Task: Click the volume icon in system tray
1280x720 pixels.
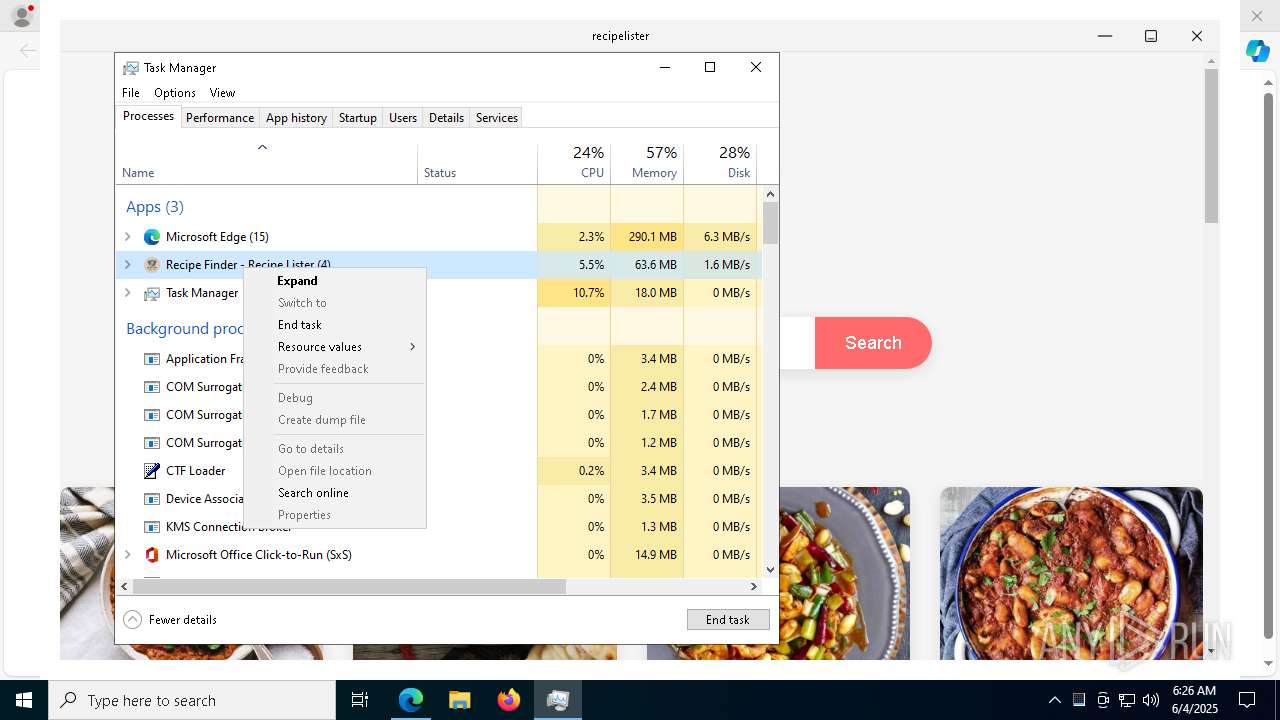Action: point(1151,700)
